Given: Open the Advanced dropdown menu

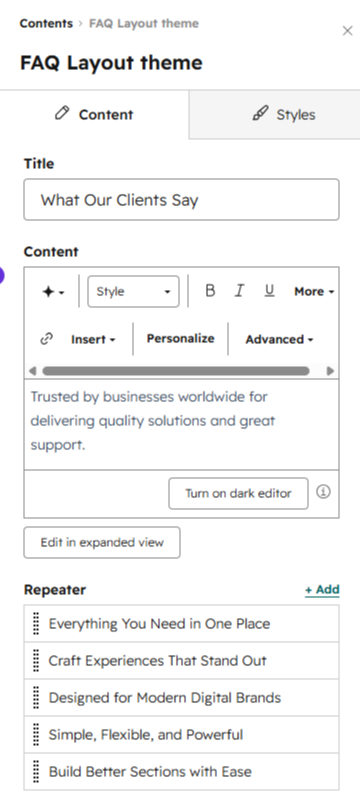Looking at the screenshot, I should point(279,339).
